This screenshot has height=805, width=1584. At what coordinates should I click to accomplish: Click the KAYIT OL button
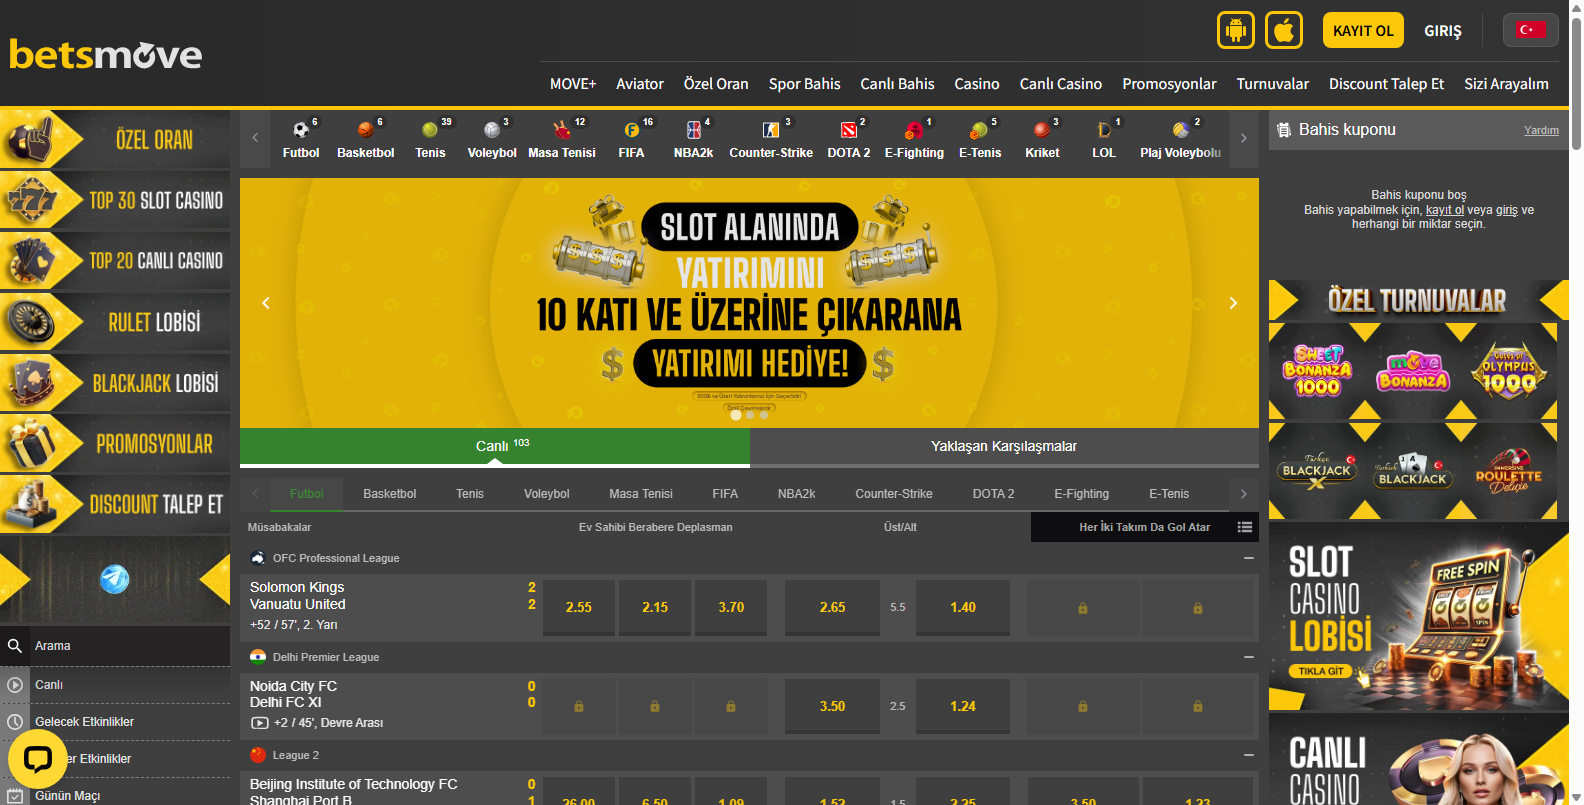point(1363,30)
